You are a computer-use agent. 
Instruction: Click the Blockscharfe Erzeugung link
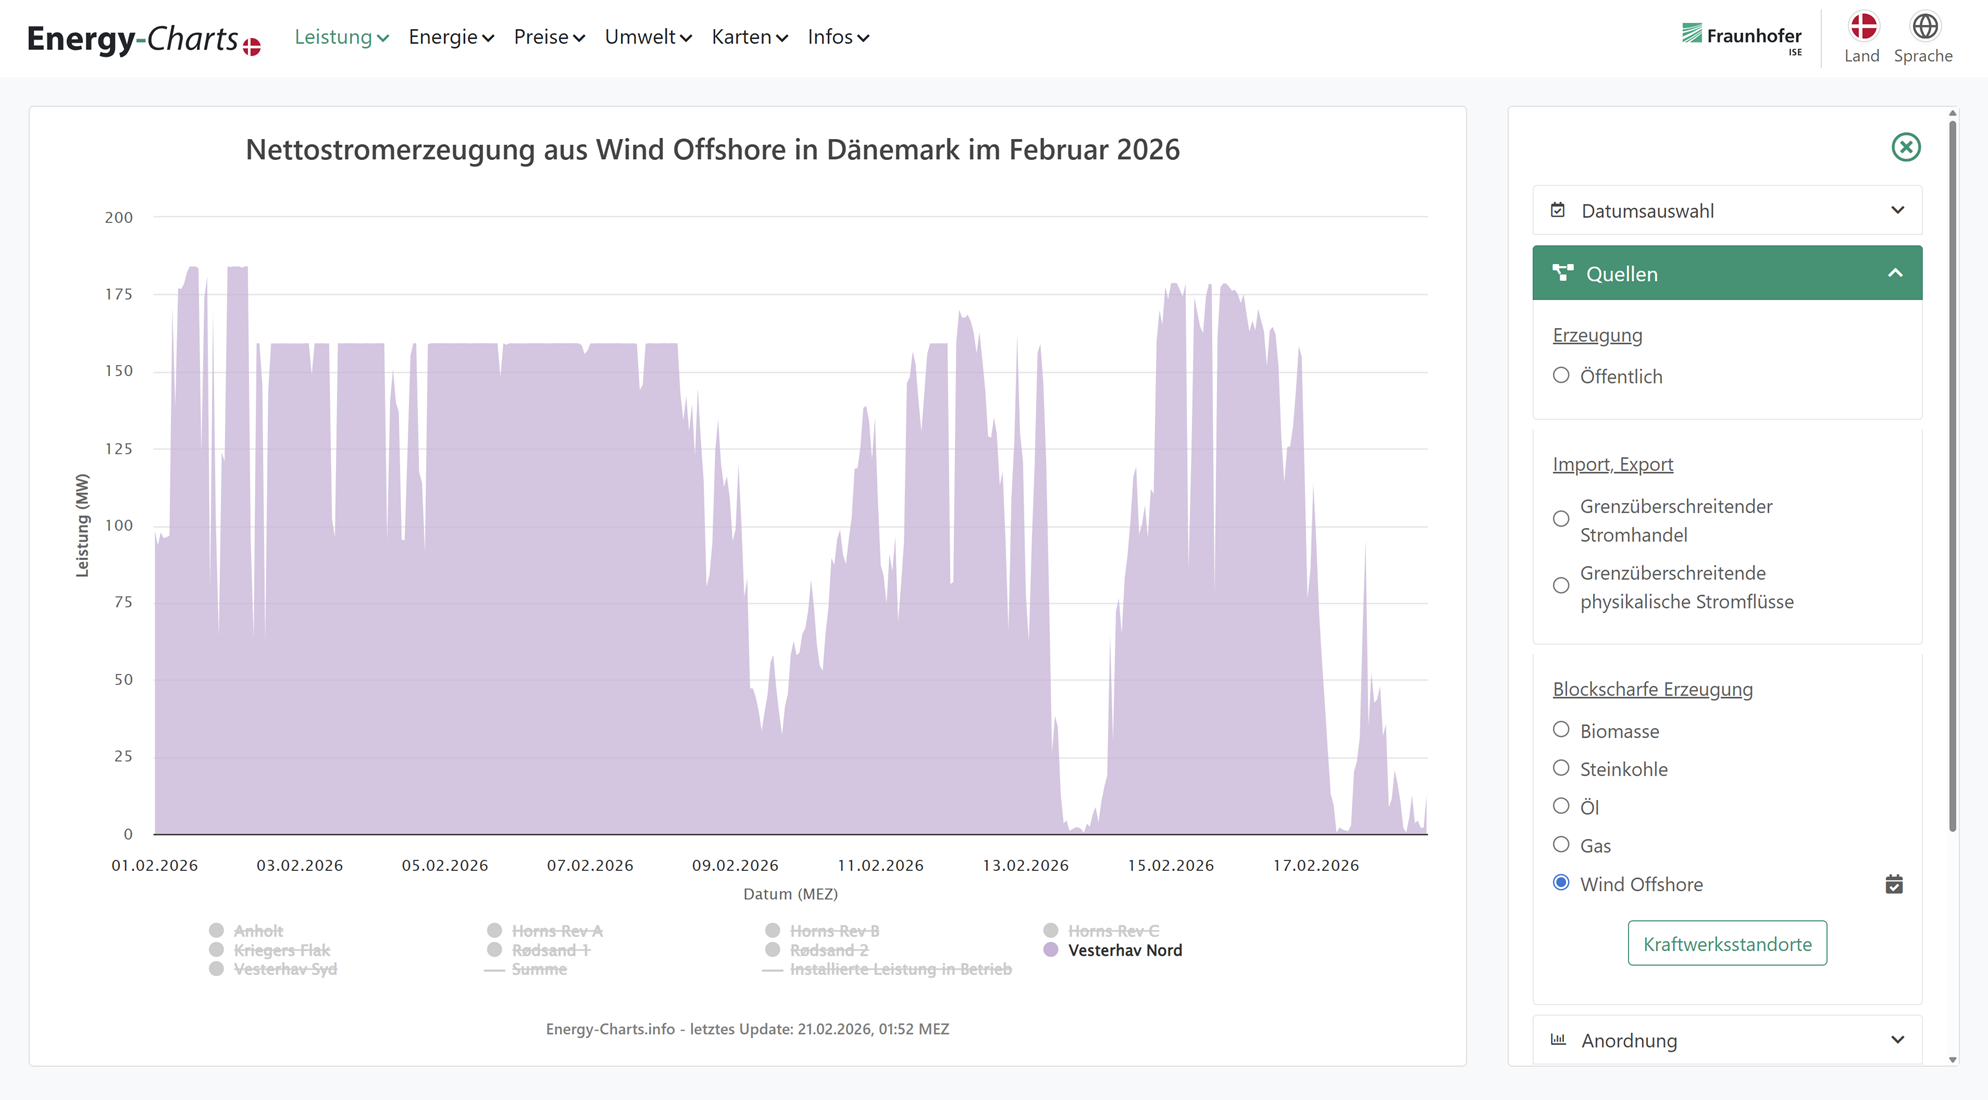1652,689
